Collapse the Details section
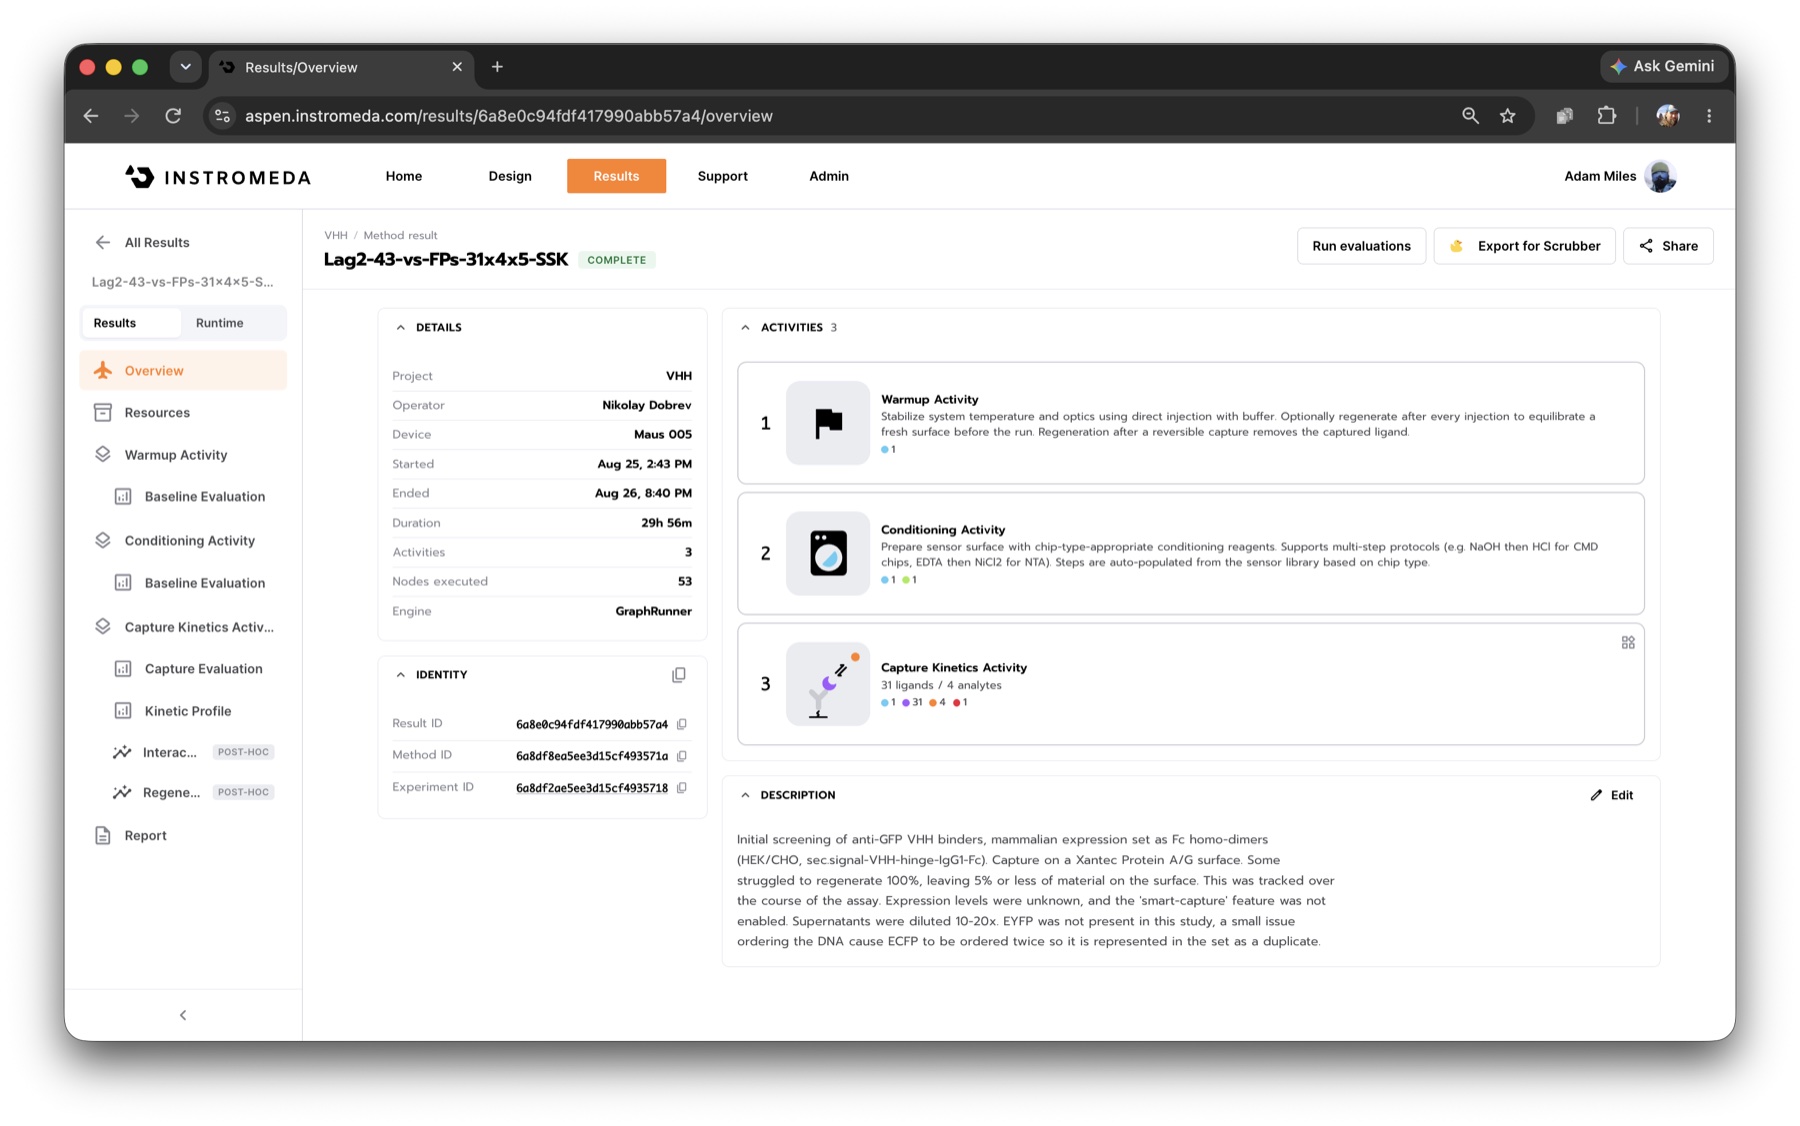 coord(401,328)
